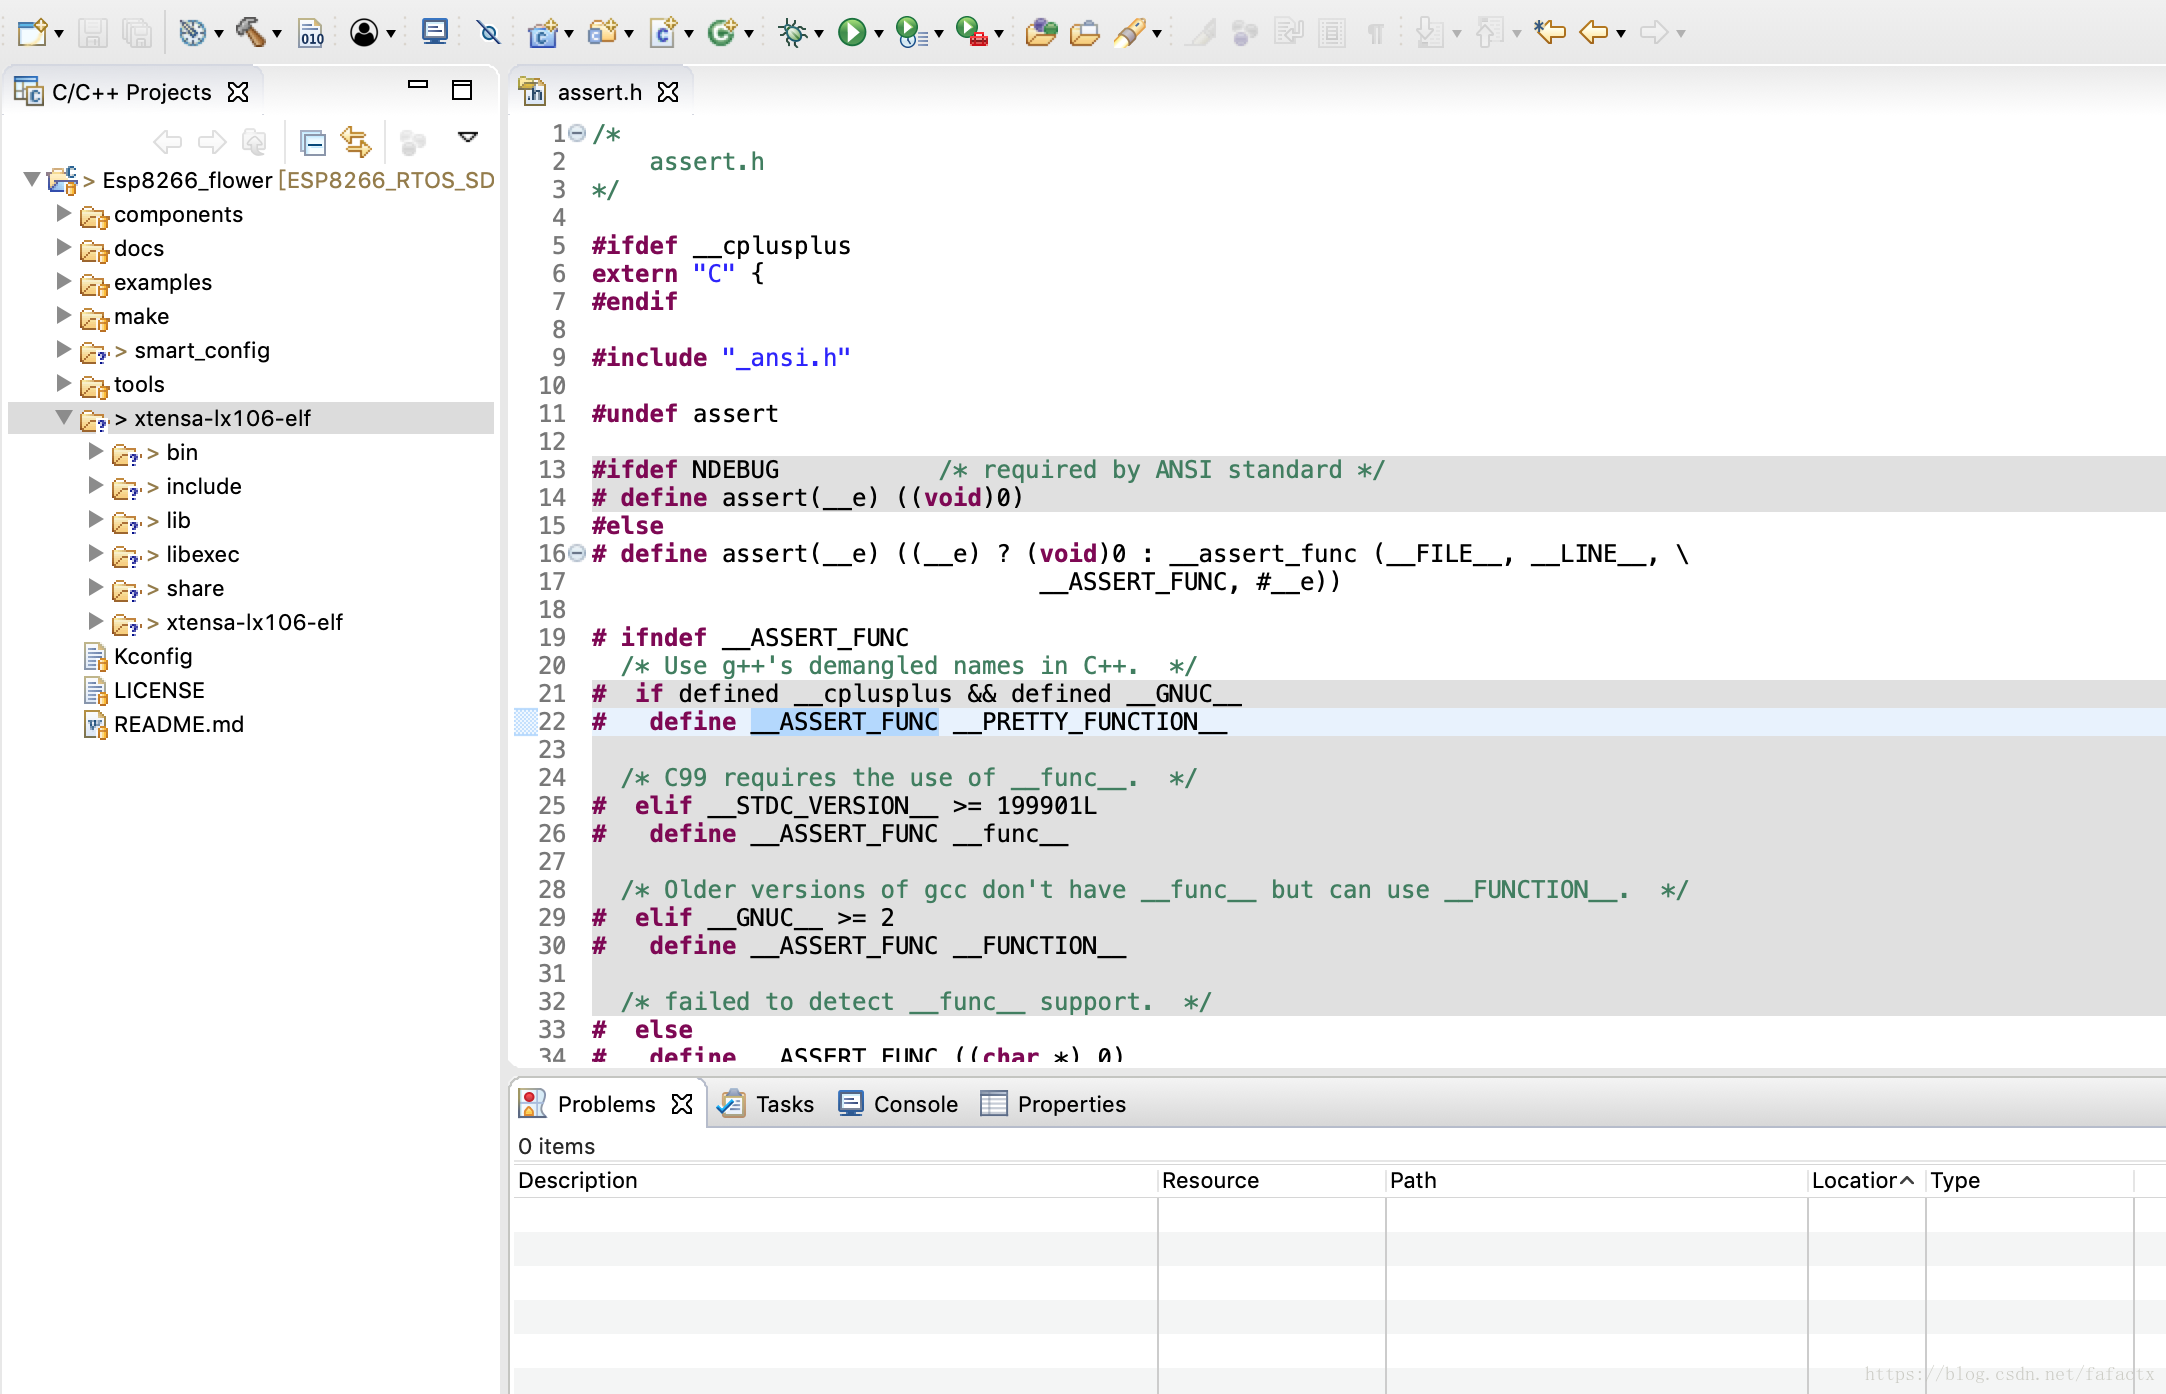The image size is (2166, 1394).
Task: Click the hammer Build icon
Action: coord(250,32)
